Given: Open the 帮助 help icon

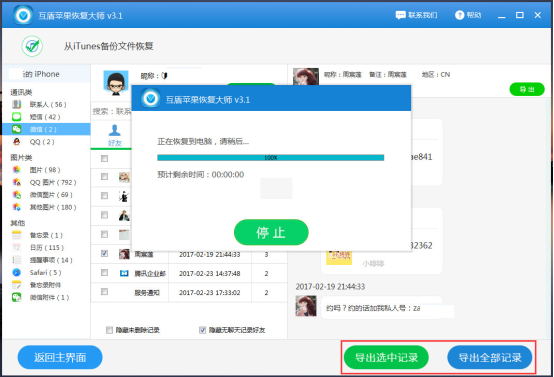Looking at the screenshot, I should [459, 15].
